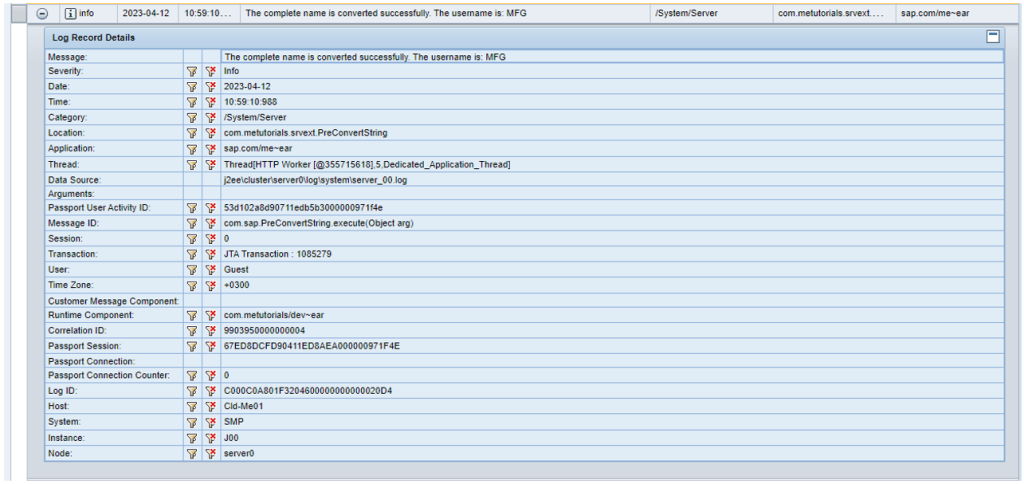The height and width of the screenshot is (484, 1024).
Task: Filter by Category /System/Server
Action: pos(192,117)
